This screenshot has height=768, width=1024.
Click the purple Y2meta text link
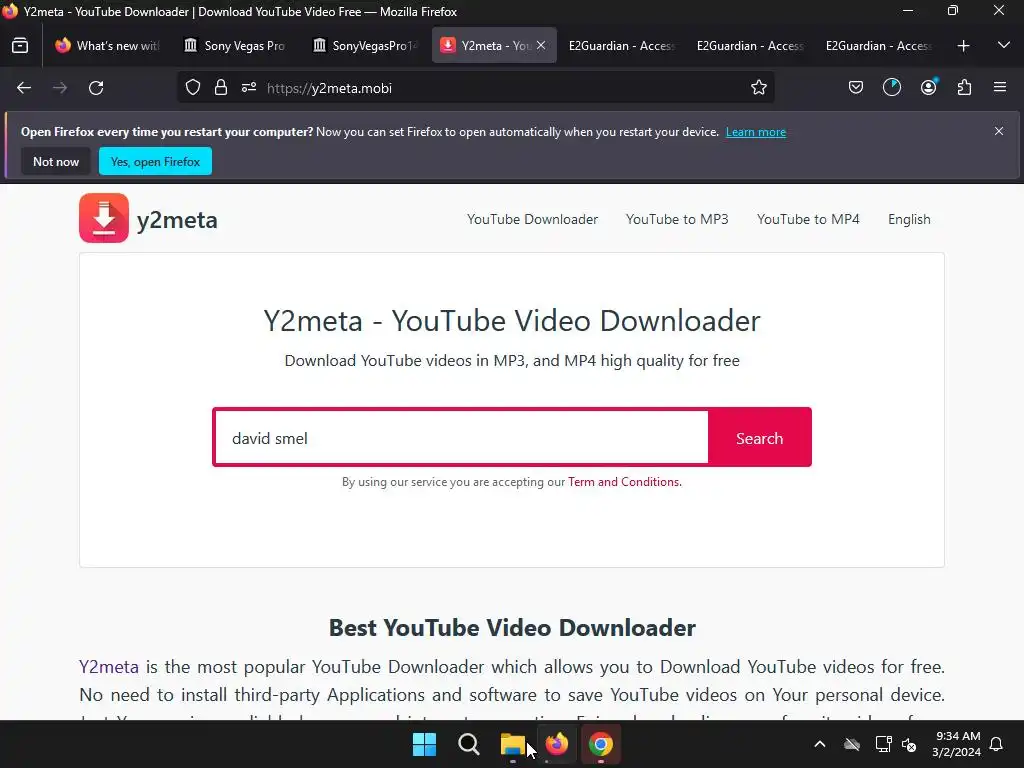109,667
